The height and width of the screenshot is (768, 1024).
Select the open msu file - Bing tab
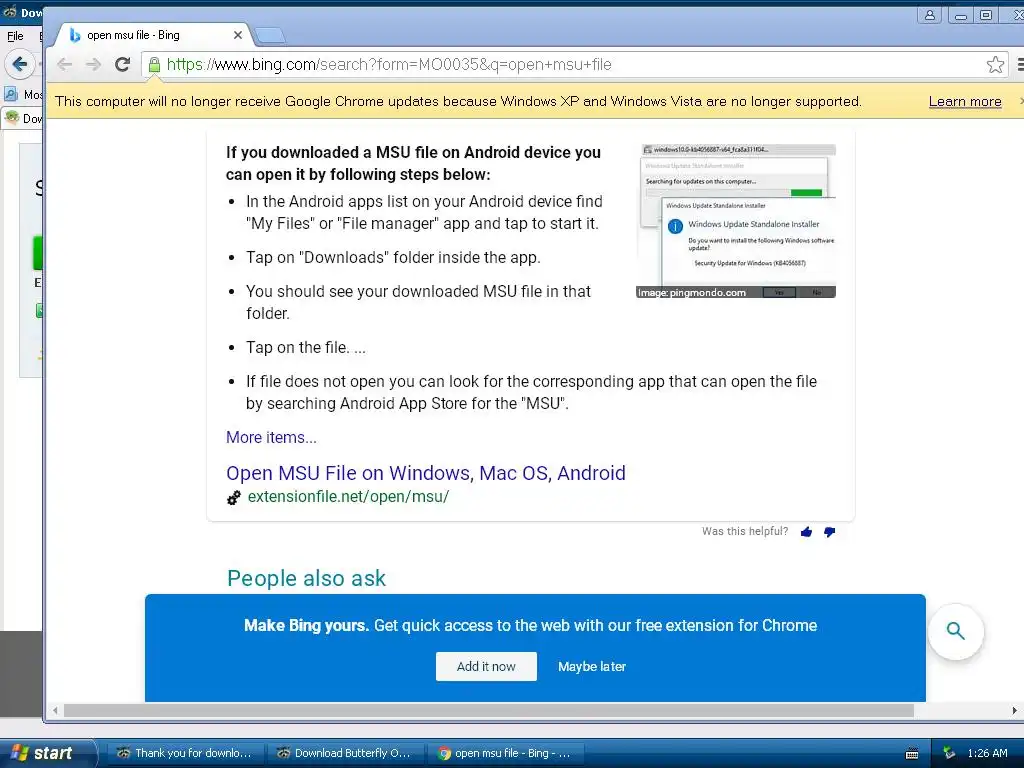[x=152, y=35]
